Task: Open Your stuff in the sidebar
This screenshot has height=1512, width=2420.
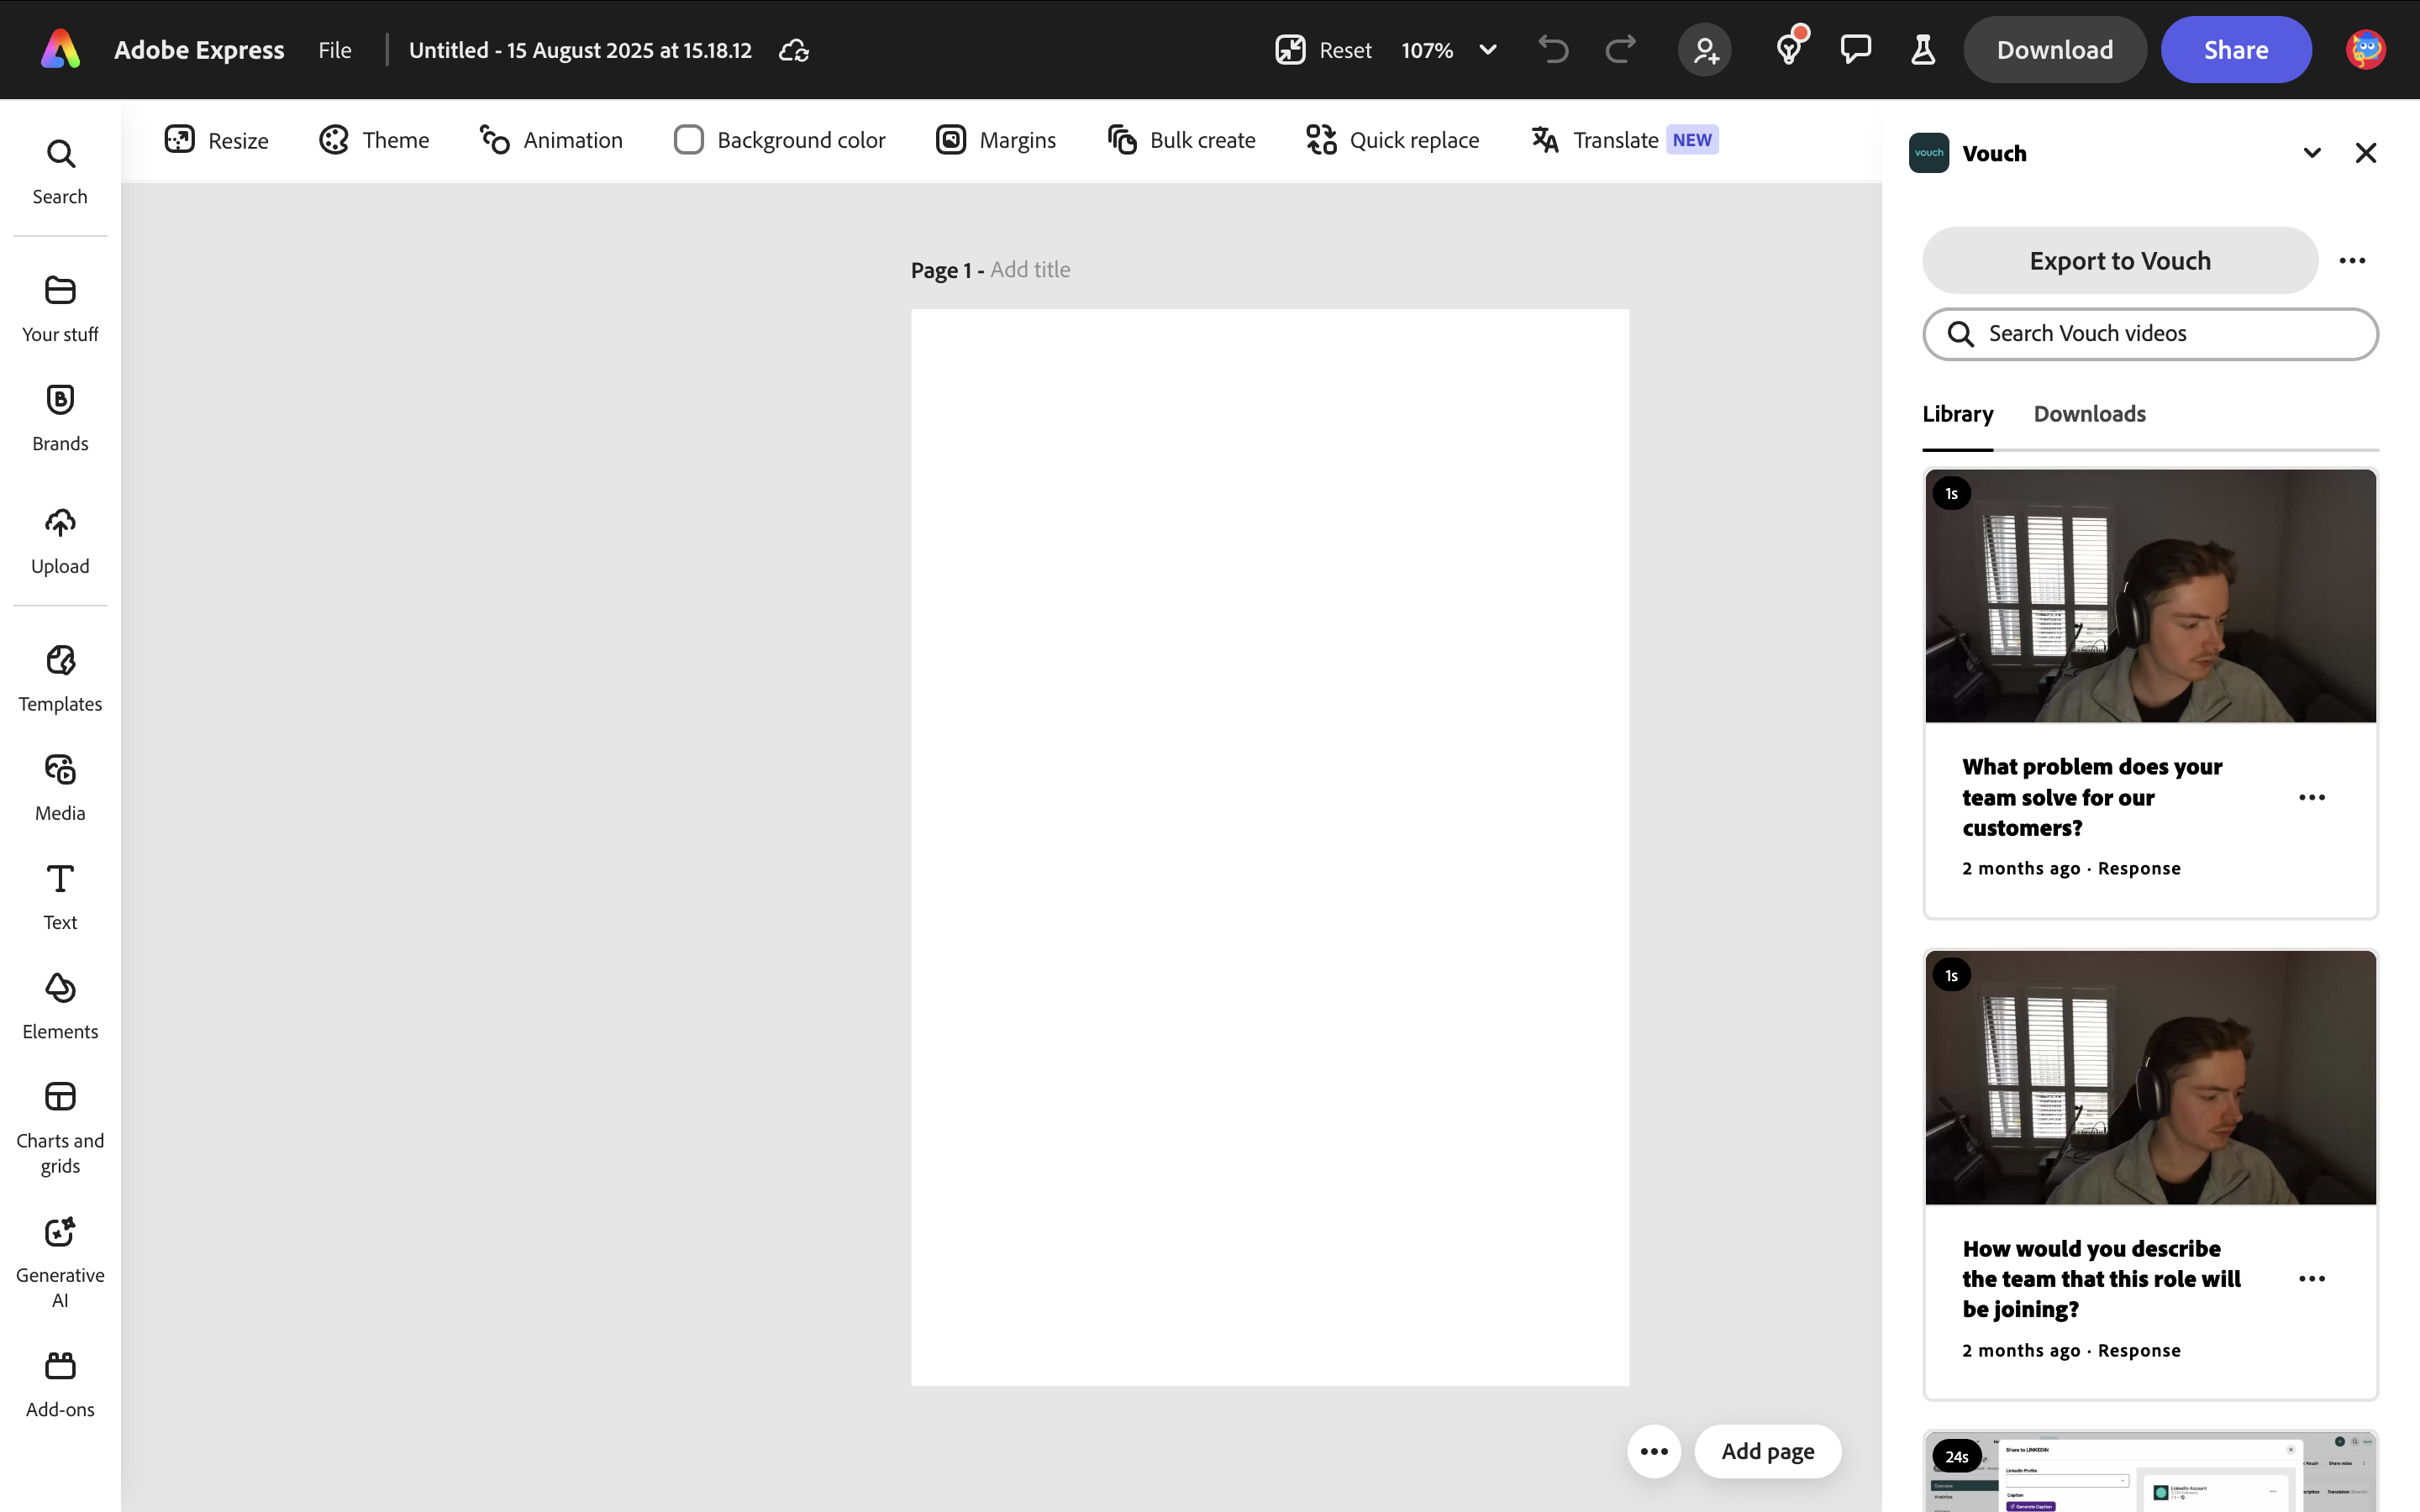Action: point(60,309)
